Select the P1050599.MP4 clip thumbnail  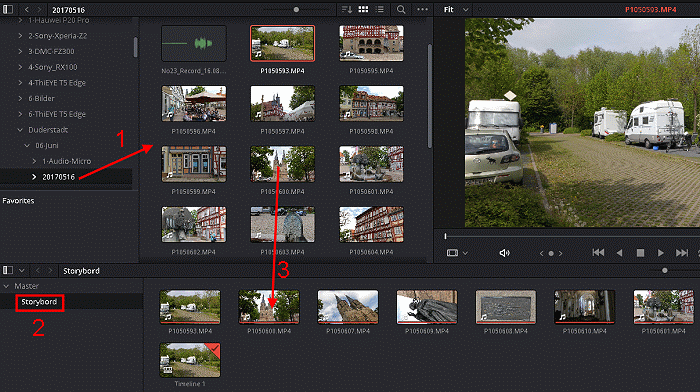[x=194, y=164]
